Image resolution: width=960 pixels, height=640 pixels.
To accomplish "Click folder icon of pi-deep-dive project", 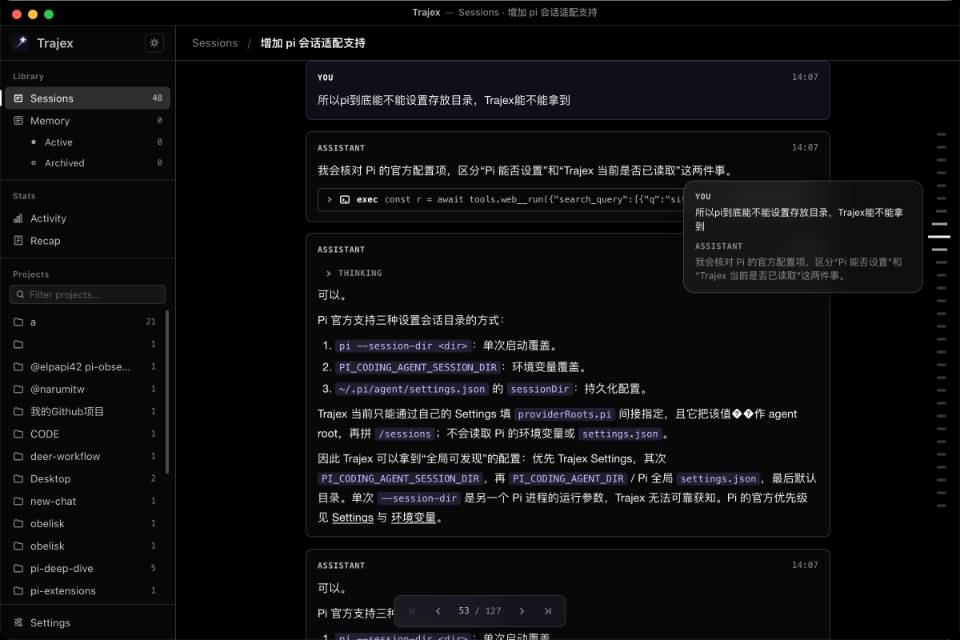I will [x=18, y=568].
